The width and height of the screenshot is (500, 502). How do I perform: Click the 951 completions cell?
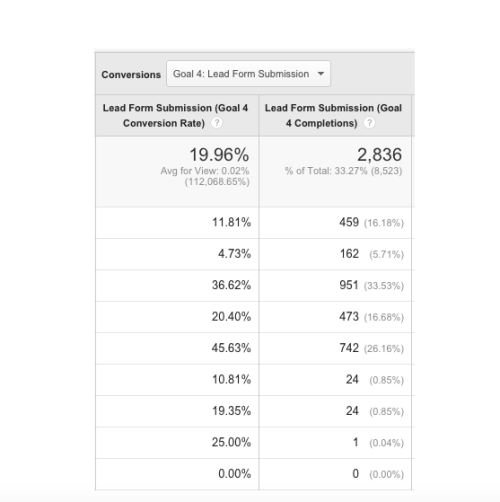(349, 285)
